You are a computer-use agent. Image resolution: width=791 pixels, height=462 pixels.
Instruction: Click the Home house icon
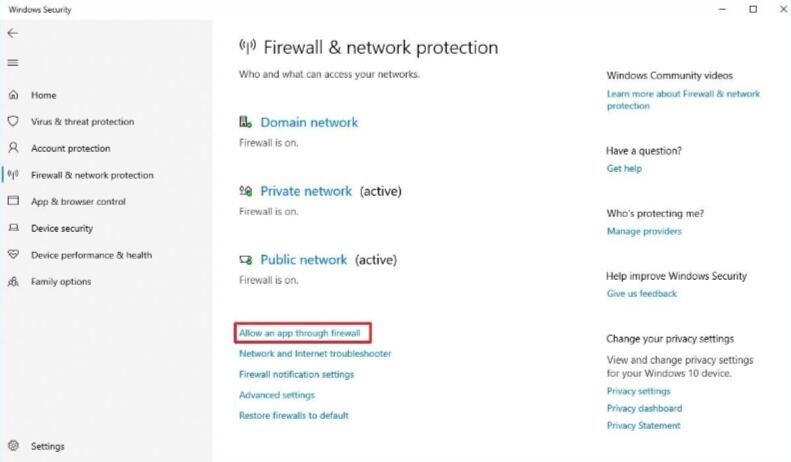14,95
